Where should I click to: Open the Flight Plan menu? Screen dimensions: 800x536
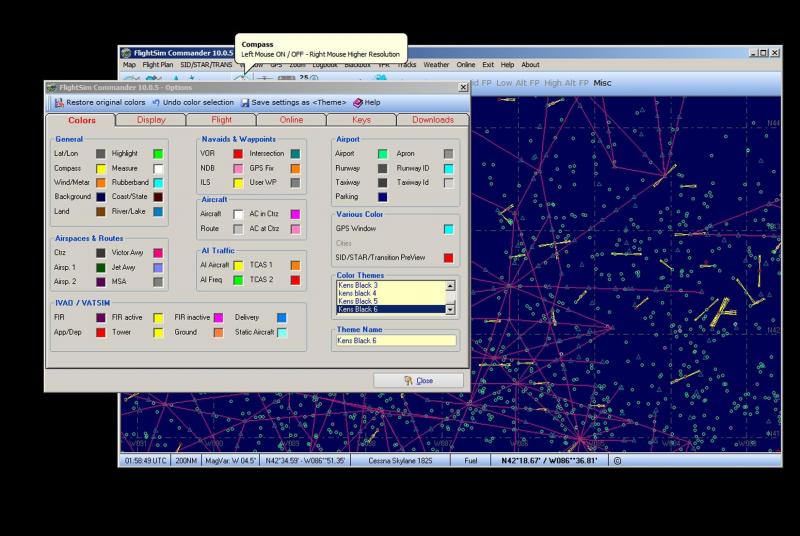[158, 65]
